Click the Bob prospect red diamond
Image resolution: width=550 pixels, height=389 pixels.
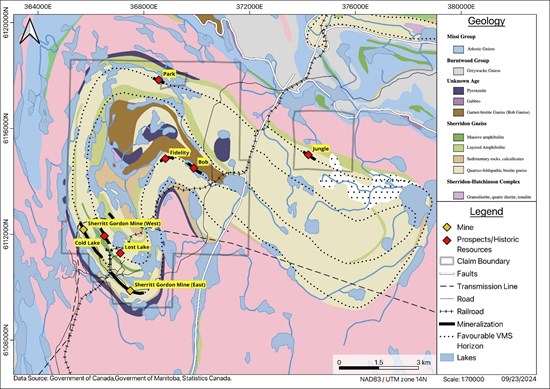pos(194,168)
